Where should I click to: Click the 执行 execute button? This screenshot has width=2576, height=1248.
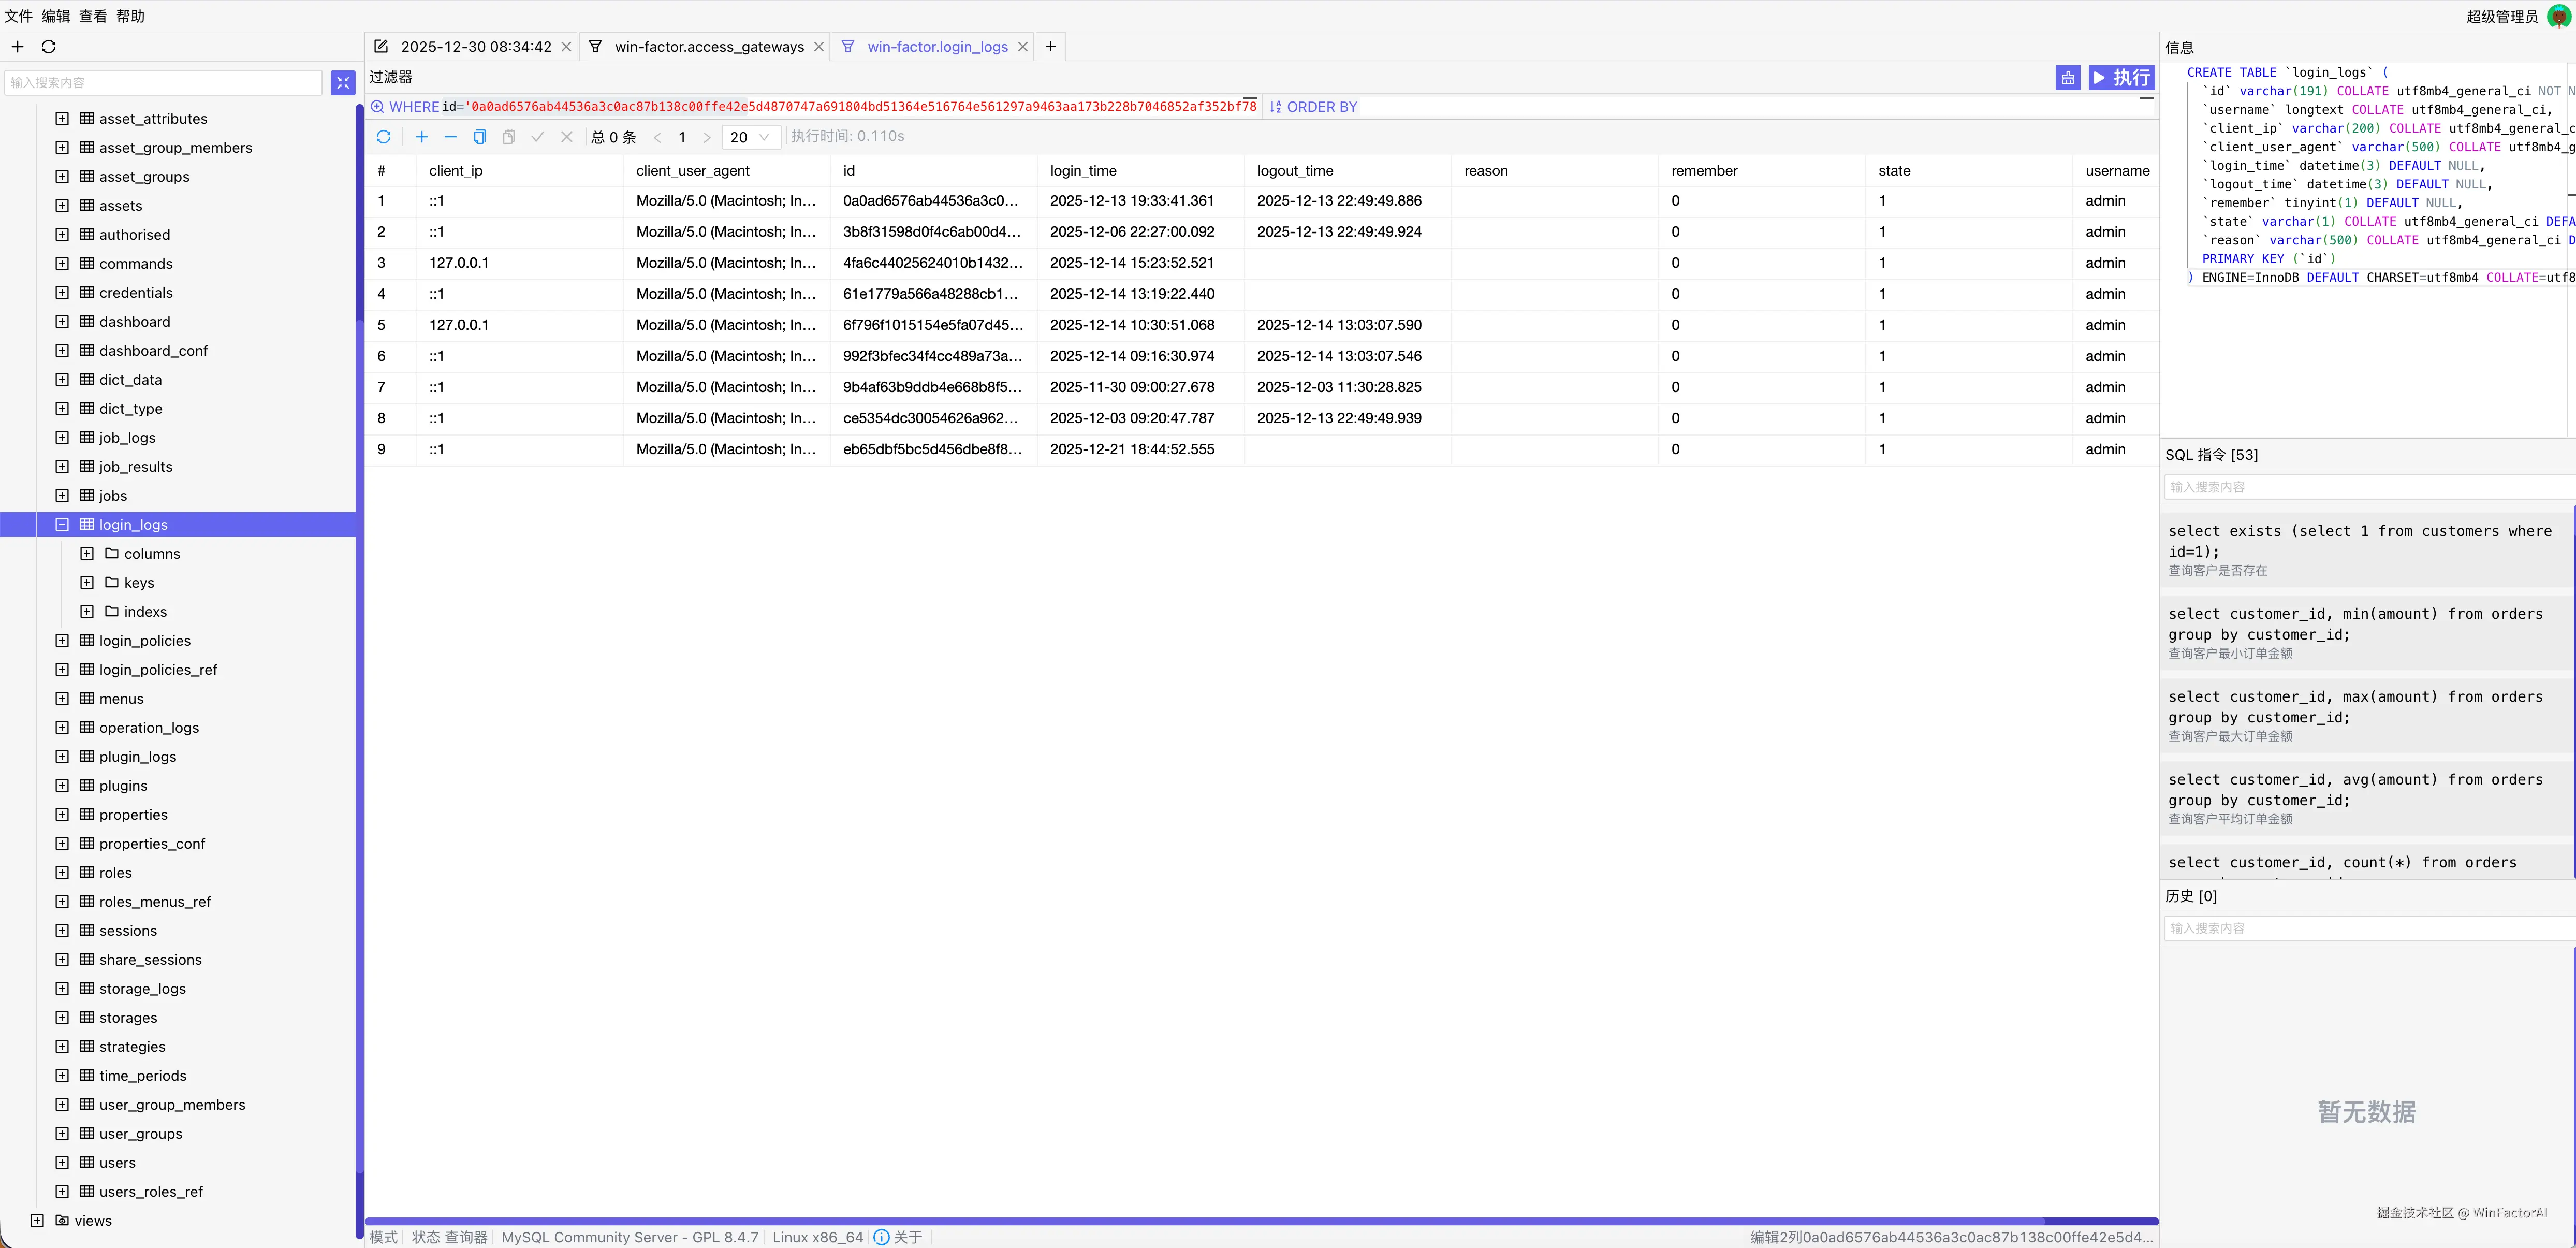(2121, 78)
